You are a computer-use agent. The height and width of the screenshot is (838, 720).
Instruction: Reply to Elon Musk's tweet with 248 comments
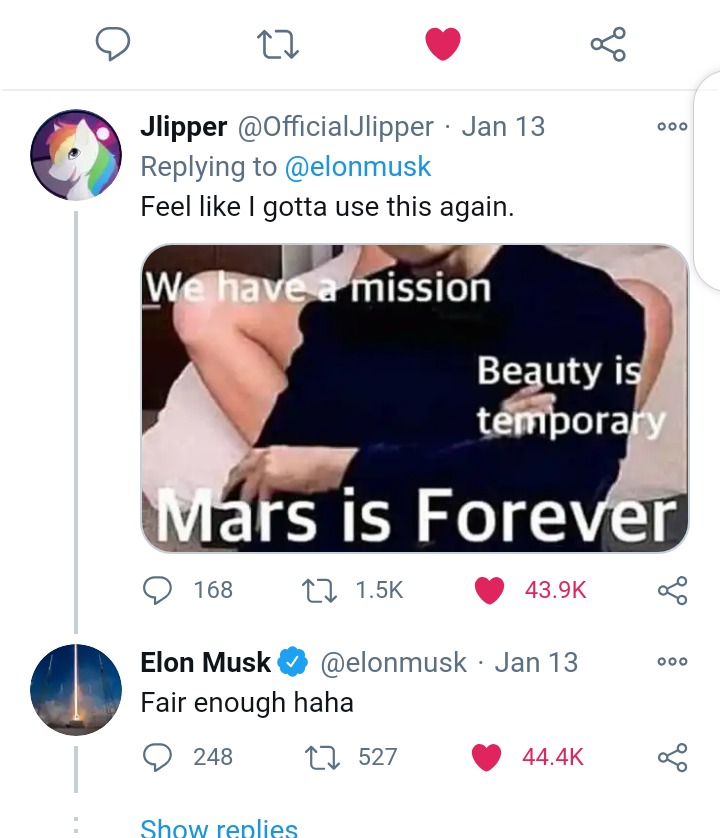point(157,757)
